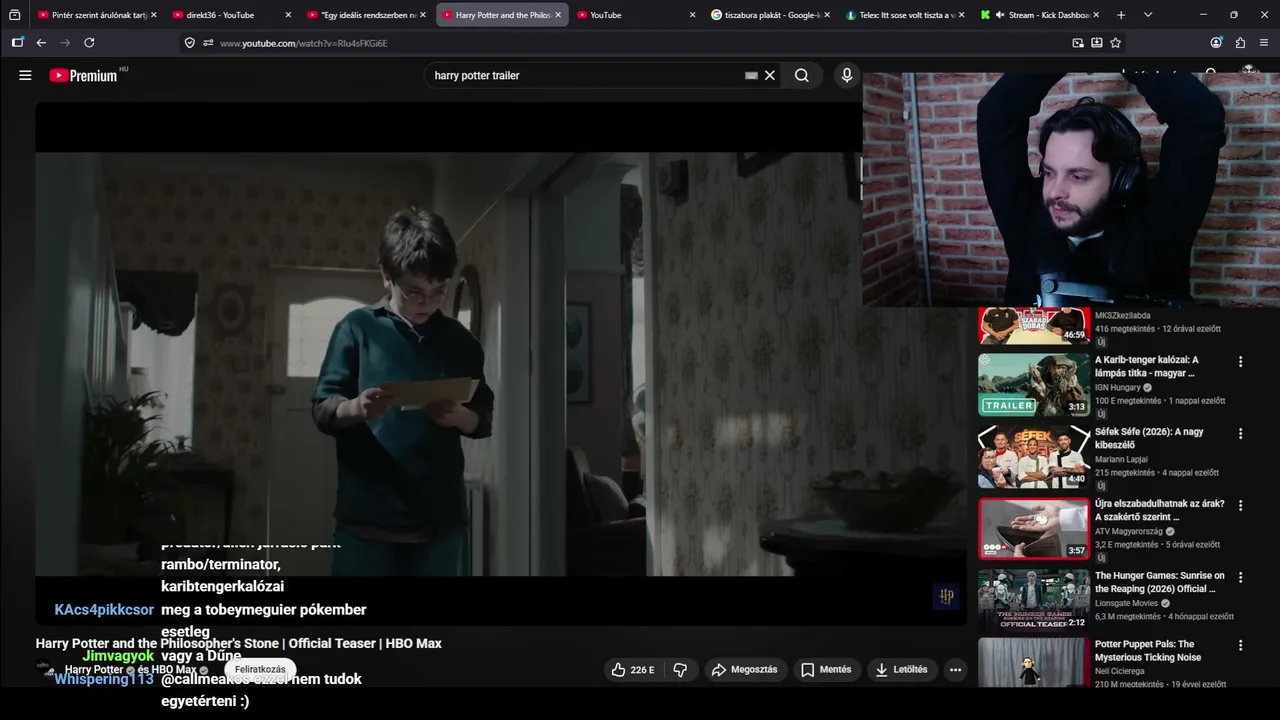
Task: Open options for Újra elszabadulhatnak az árak video
Action: click(x=1240, y=506)
